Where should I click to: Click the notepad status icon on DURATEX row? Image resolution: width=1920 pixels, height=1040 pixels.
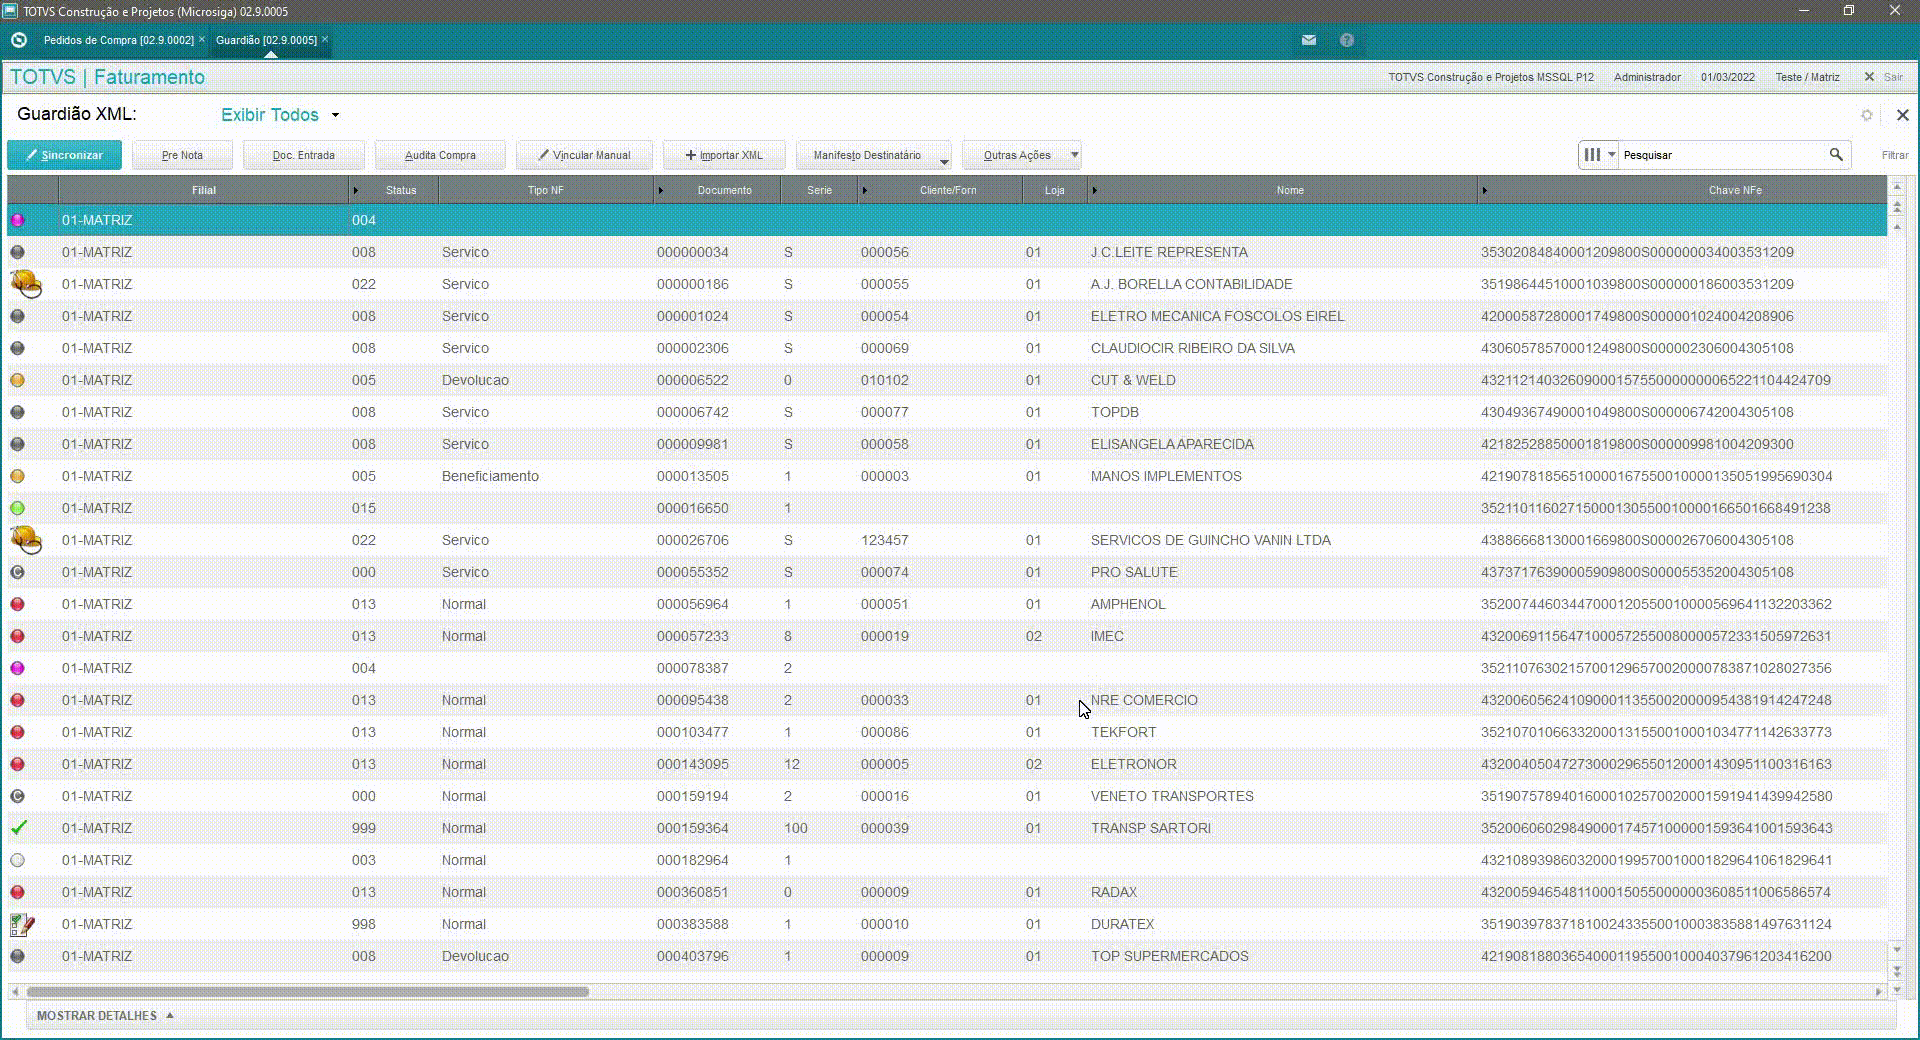22,924
